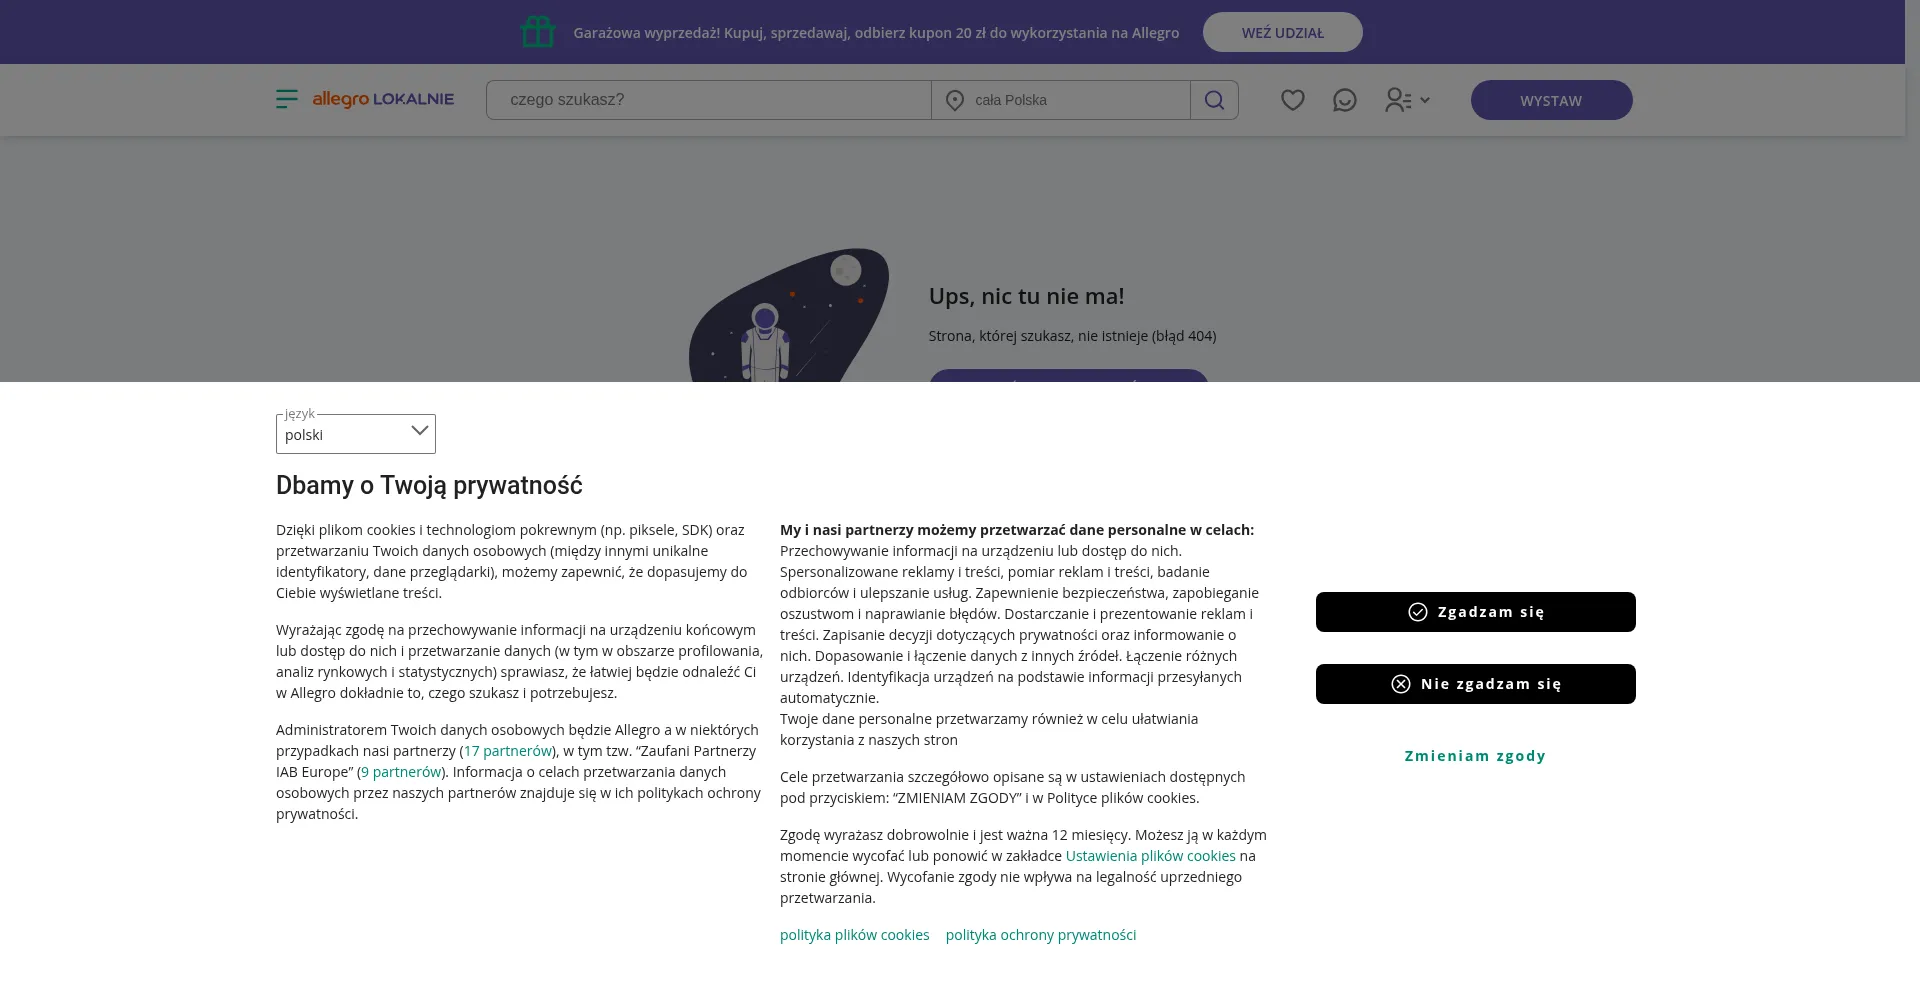Click the WYSTAW button
The image size is (1920, 993).
tap(1552, 100)
